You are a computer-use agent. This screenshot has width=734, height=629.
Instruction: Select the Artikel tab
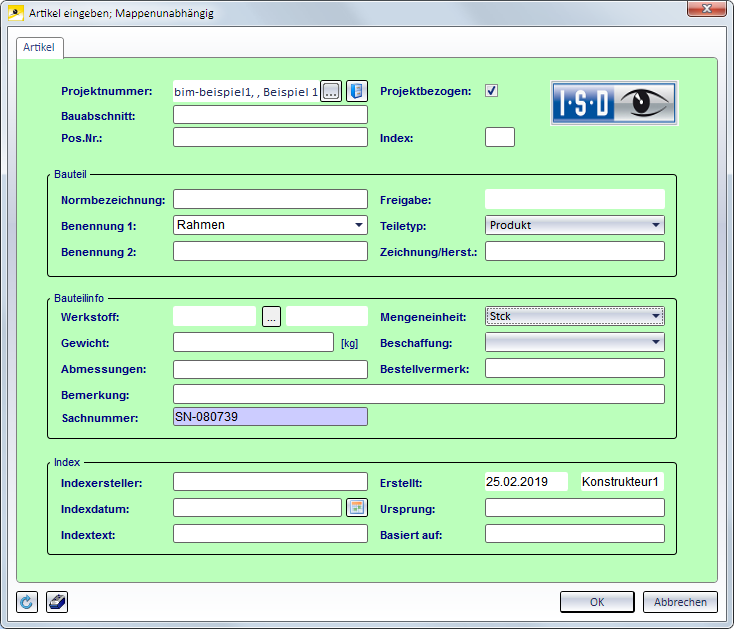[41, 47]
